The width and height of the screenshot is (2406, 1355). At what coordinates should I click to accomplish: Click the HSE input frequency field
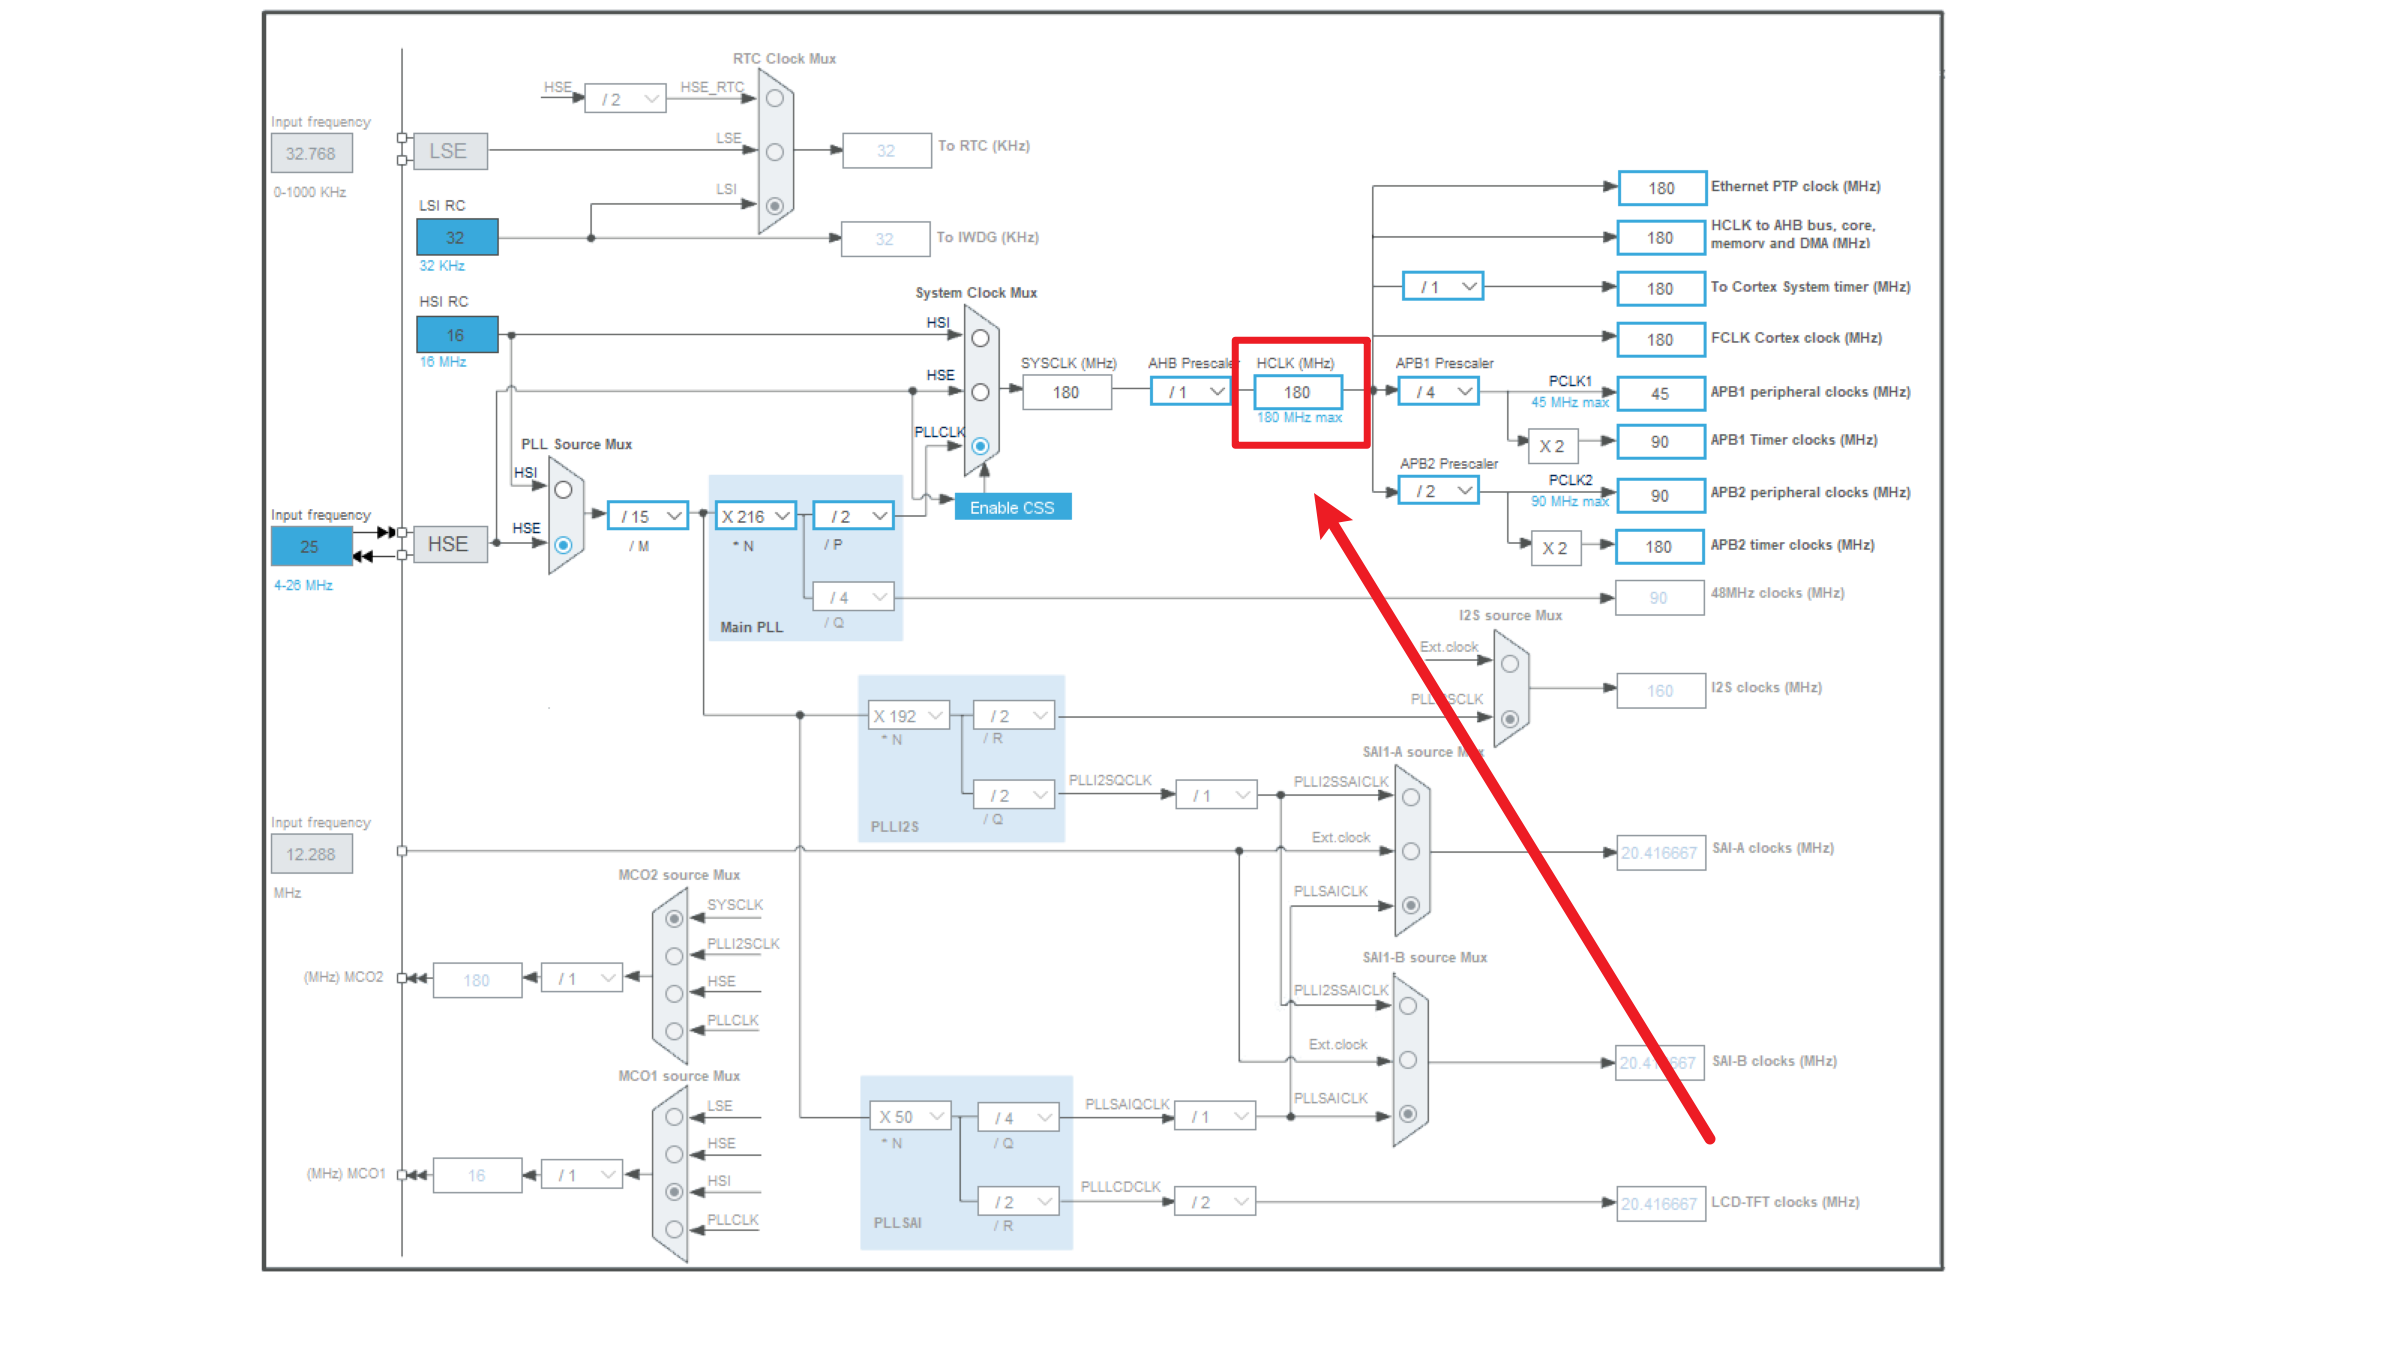[310, 546]
